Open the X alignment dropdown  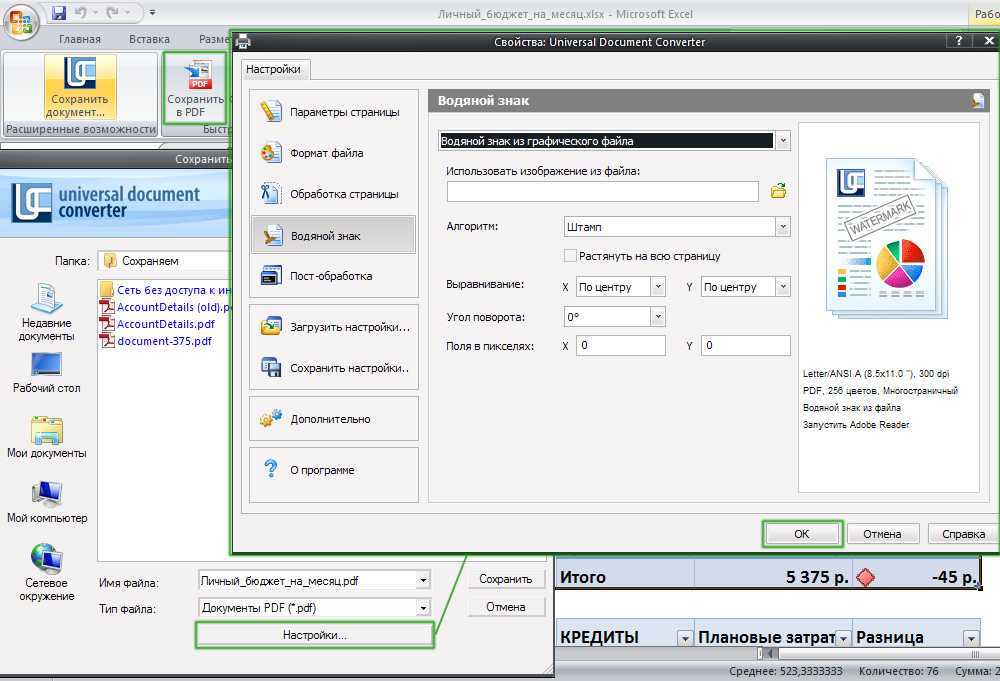click(x=658, y=287)
